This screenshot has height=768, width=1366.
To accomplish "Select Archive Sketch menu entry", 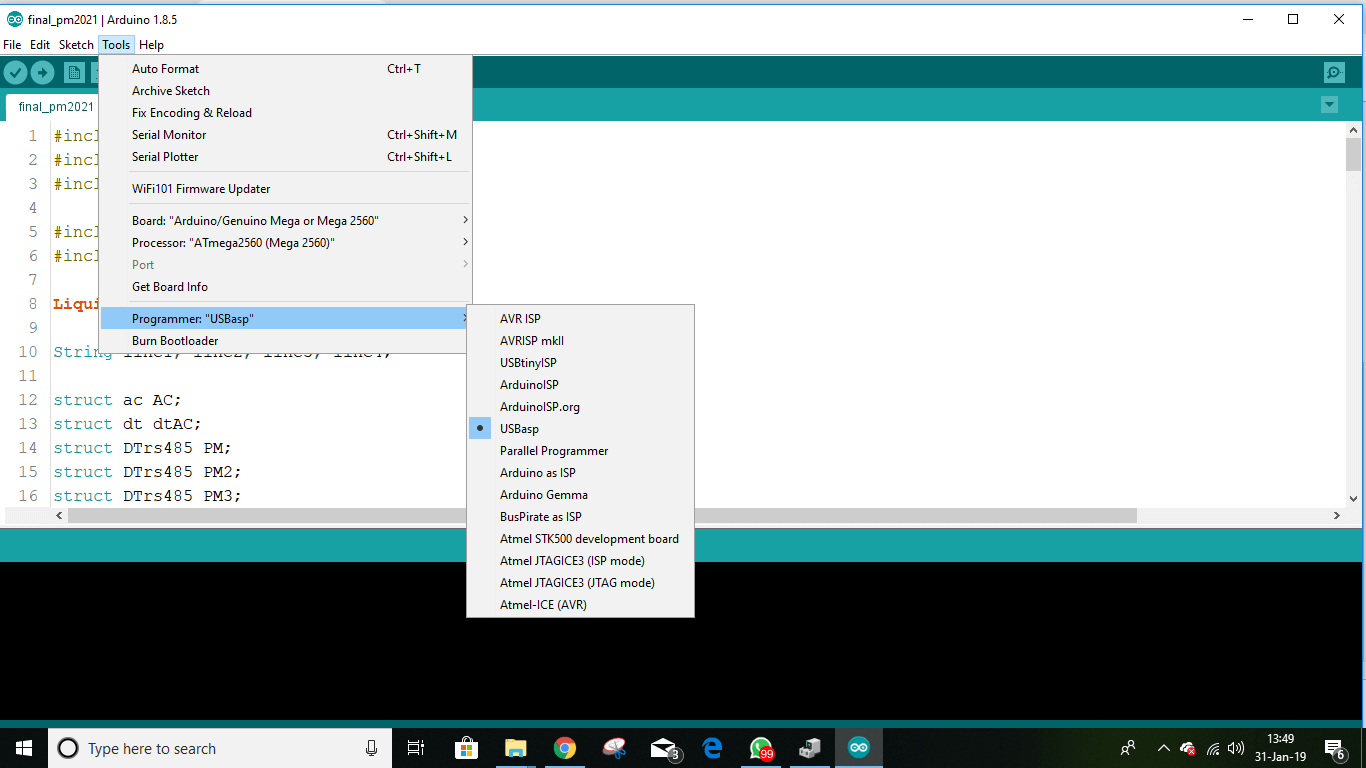I will [x=285, y=91].
